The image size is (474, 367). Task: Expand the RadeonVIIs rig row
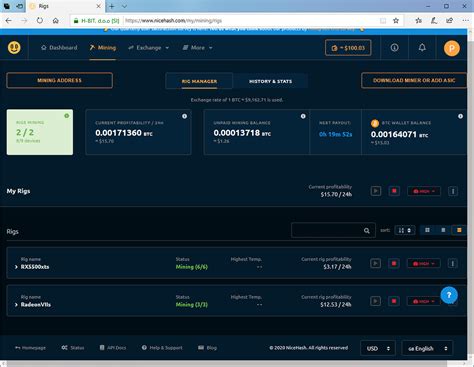16,305
